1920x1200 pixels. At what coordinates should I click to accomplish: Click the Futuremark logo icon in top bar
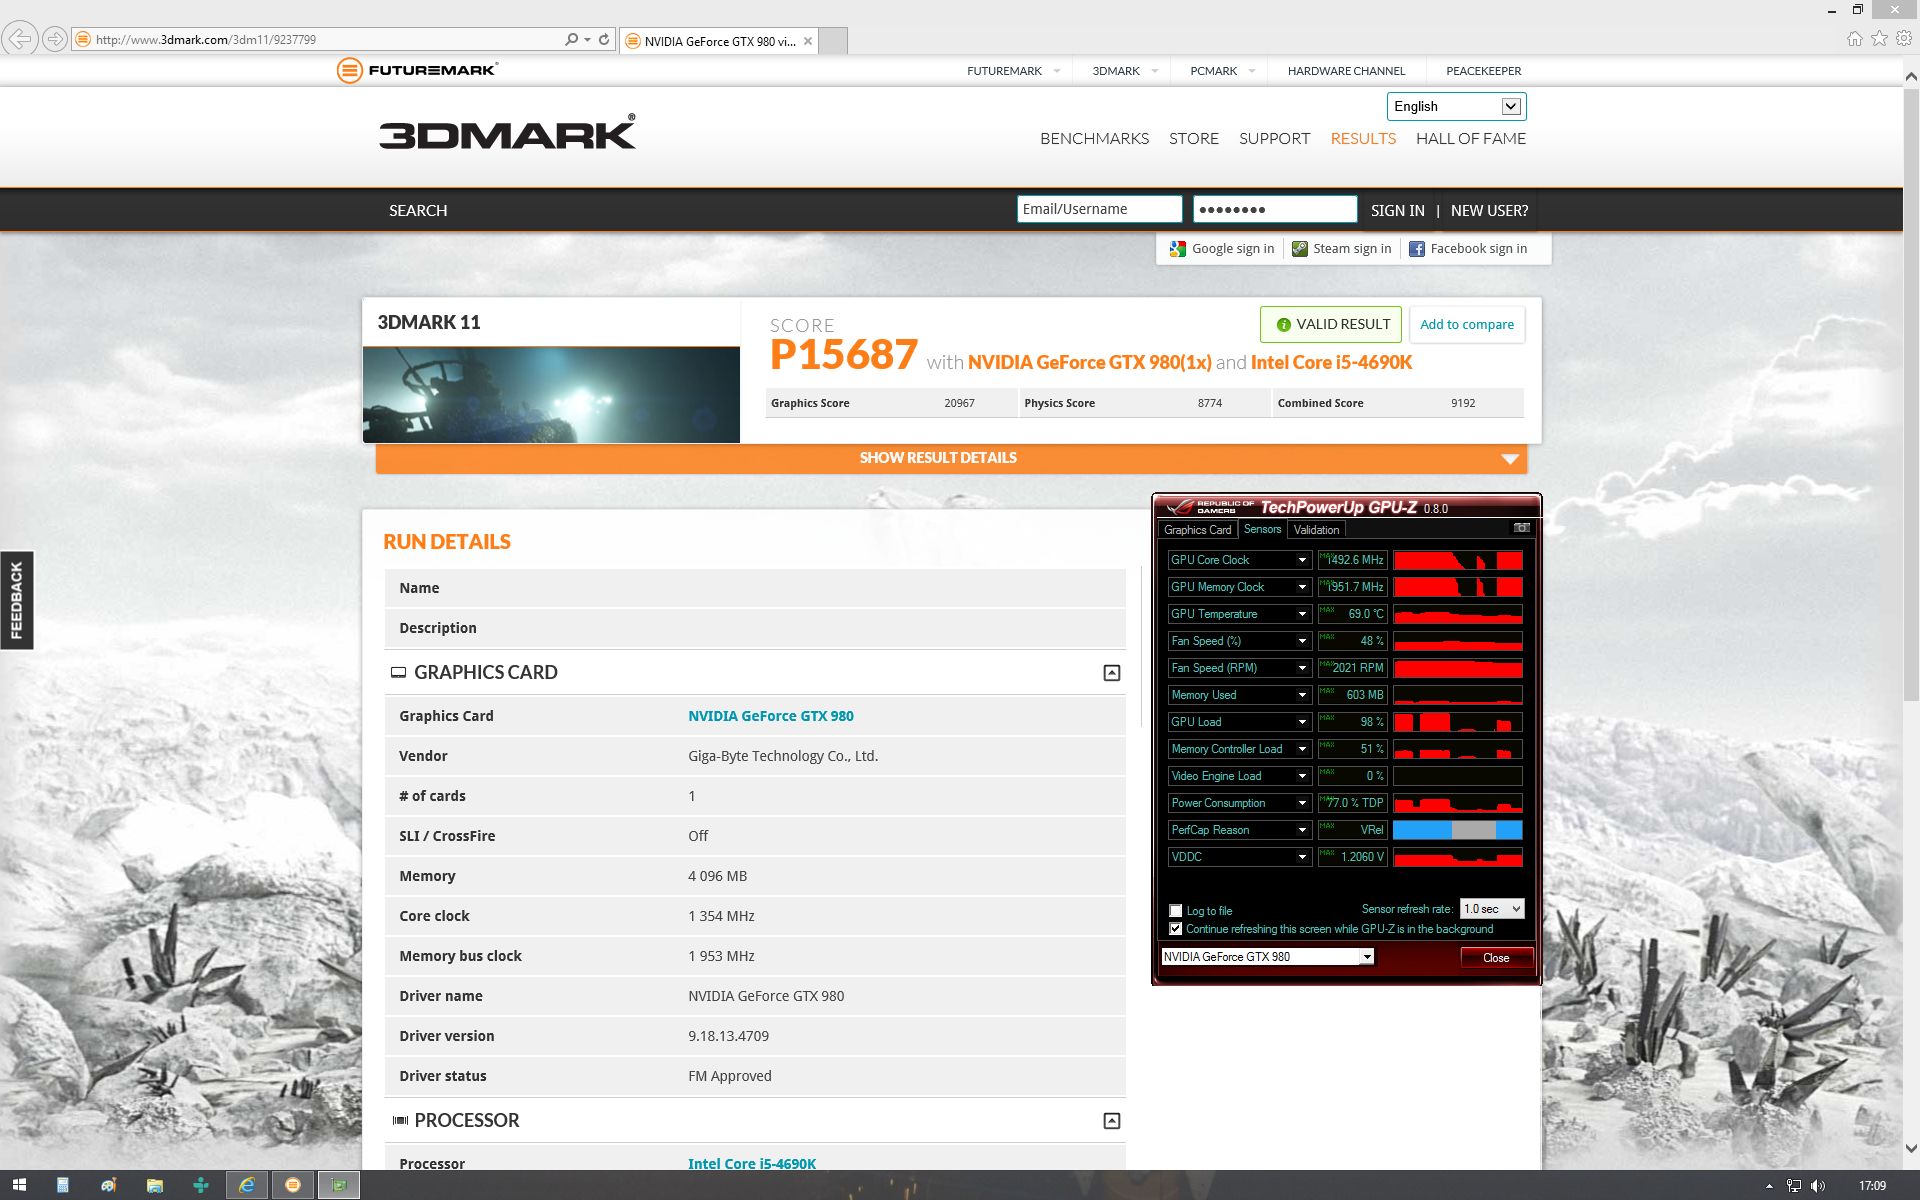[349, 70]
